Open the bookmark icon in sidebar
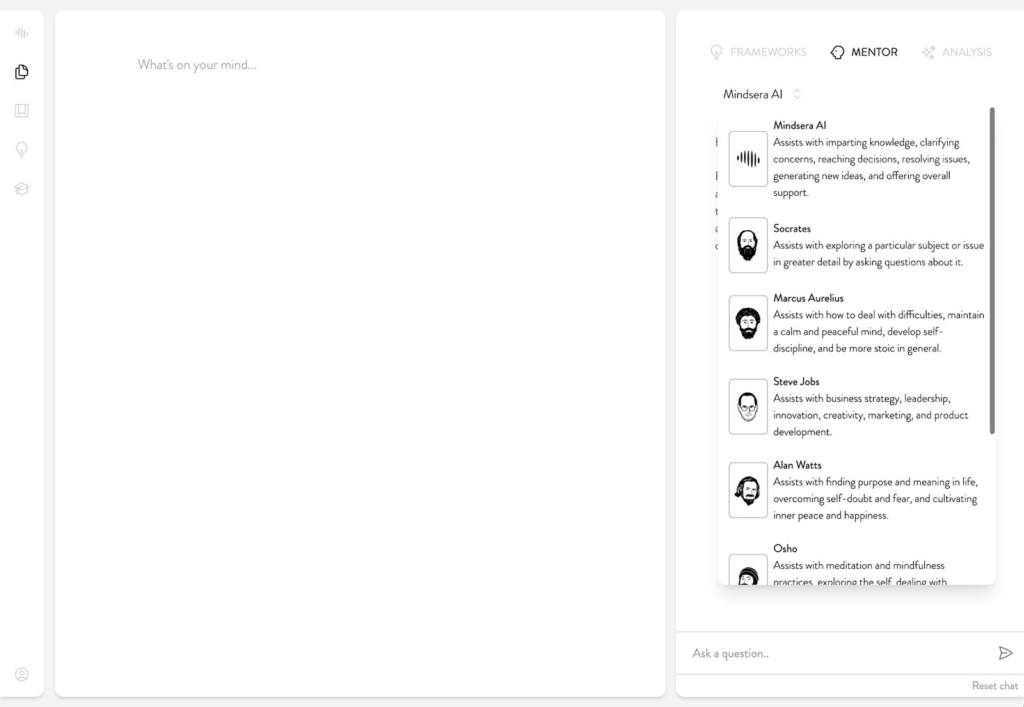This screenshot has height=707, width=1024. 22,110
